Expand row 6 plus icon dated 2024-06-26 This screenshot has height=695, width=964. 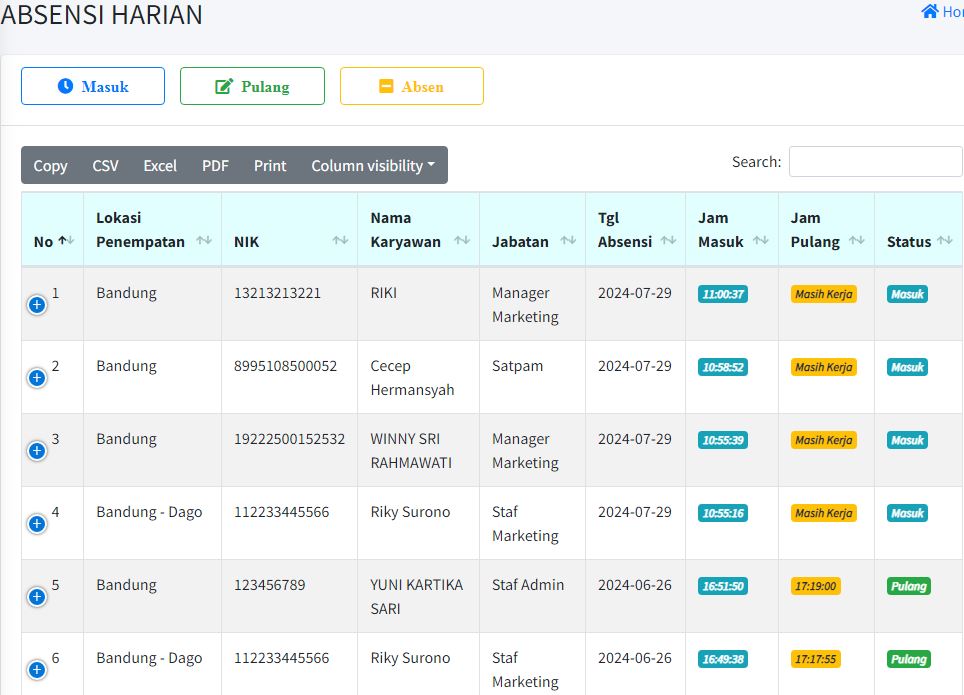coord(37,670)
